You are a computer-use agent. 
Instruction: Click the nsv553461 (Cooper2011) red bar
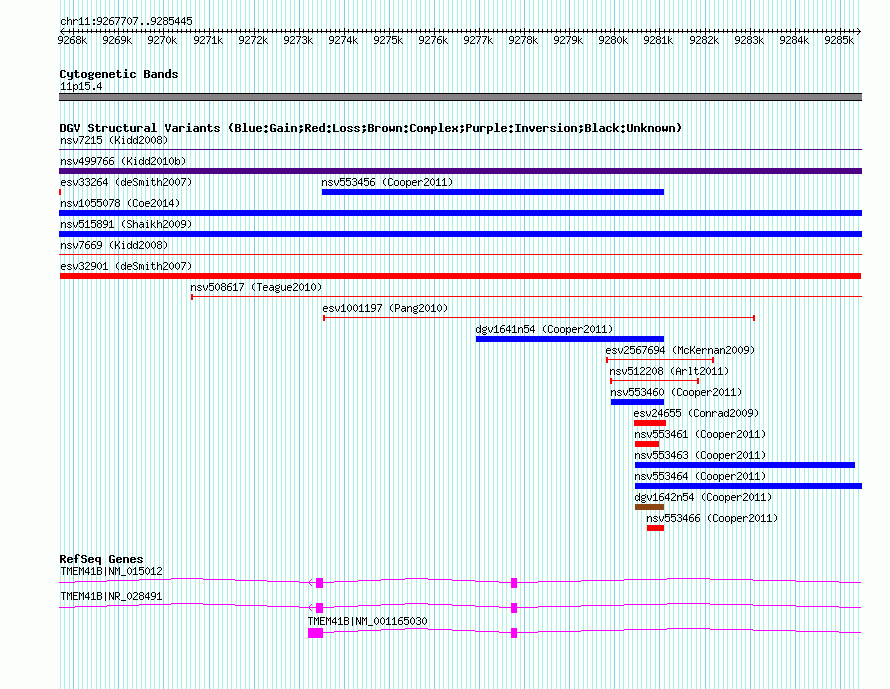pyautogui.click(x=646, y=444)
